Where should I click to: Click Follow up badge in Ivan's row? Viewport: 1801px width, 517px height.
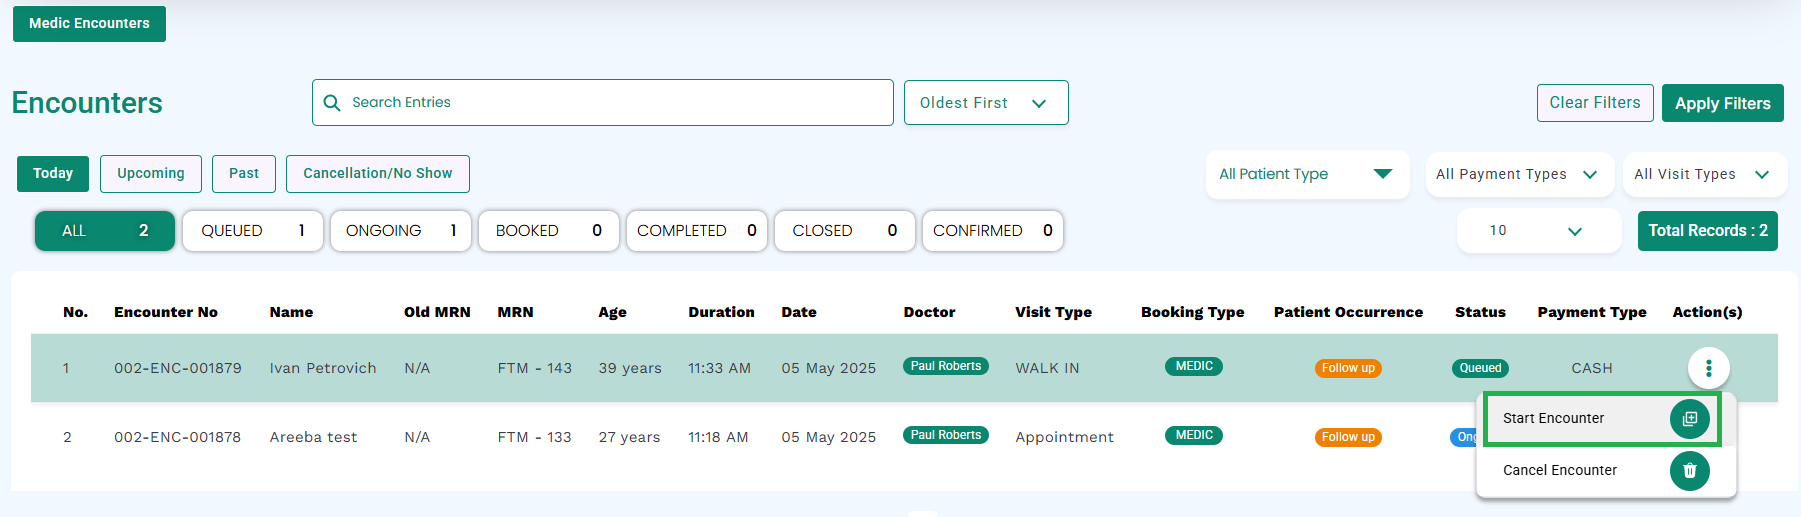(x=1348, y=368)
